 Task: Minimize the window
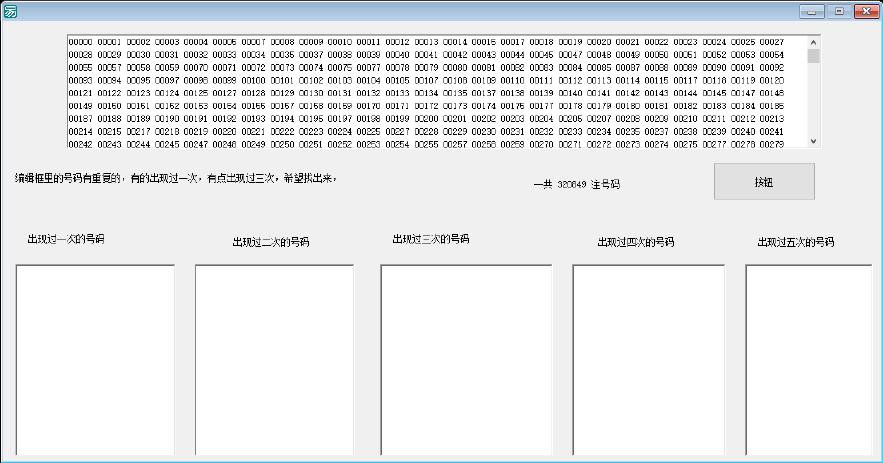pos(812,11)
